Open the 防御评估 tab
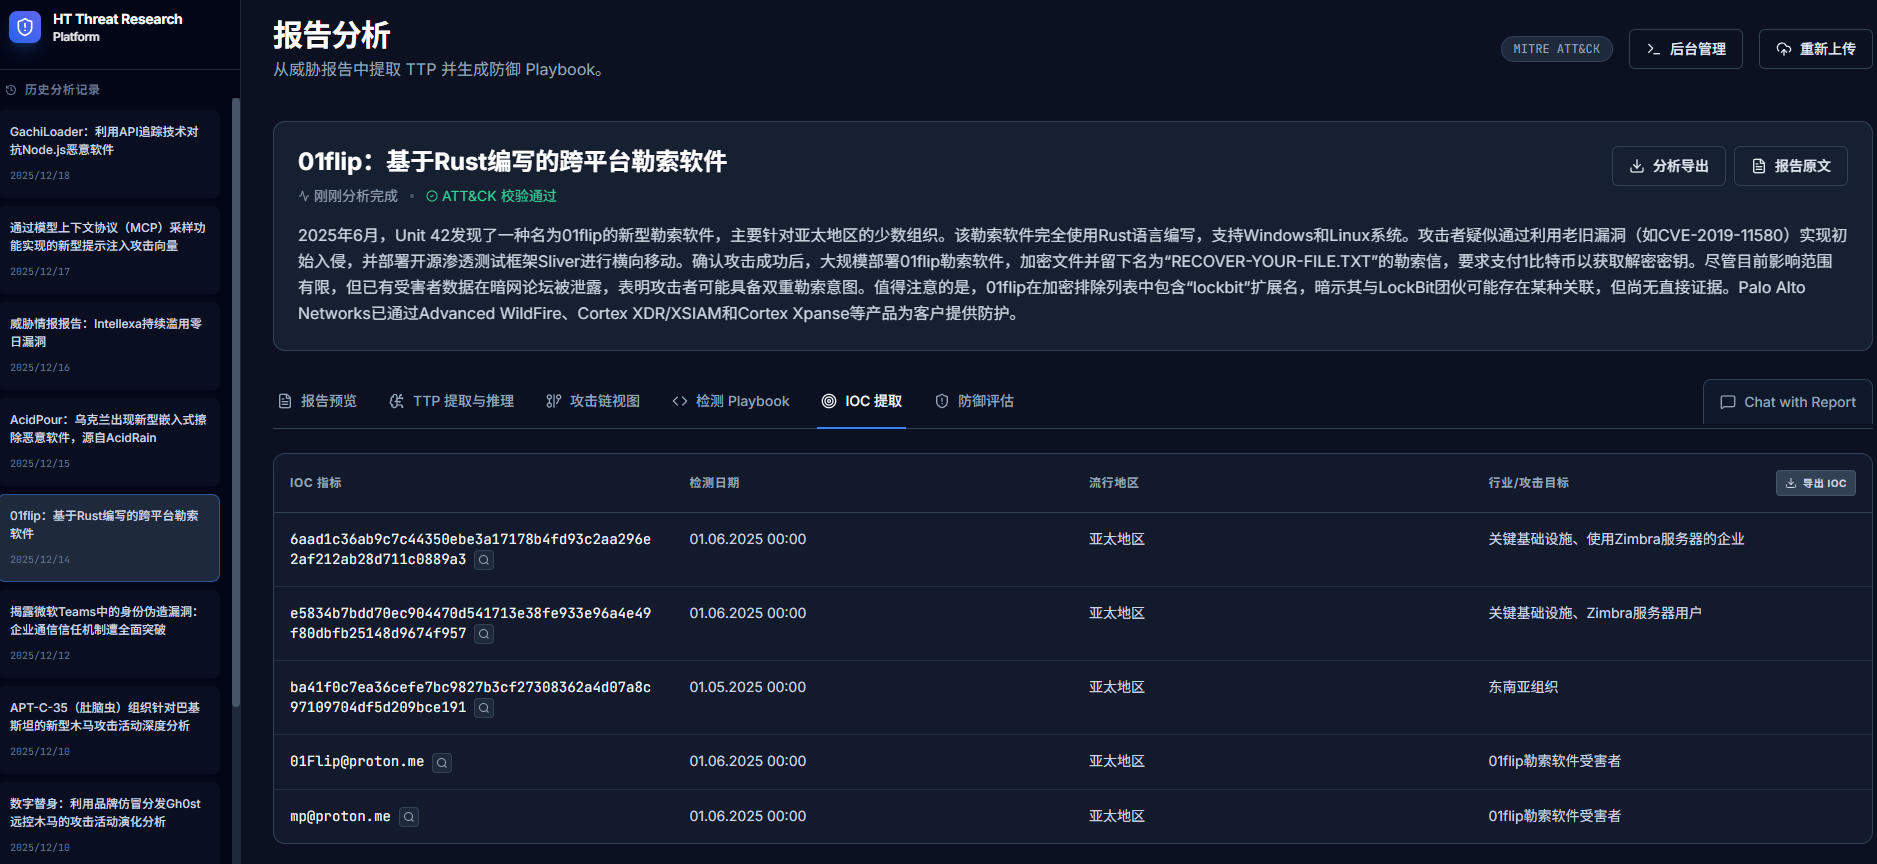The width and height of the screenshot is (1877, 864). click(974, 401)
